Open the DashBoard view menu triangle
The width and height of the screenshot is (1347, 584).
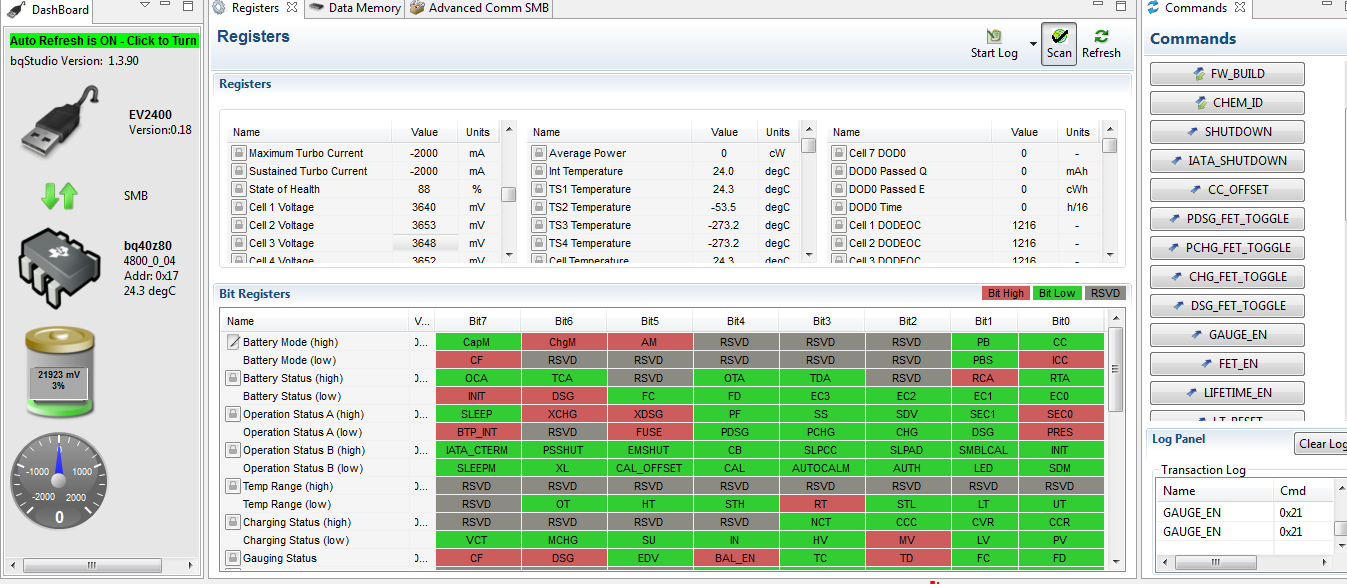tap(145, 6)
